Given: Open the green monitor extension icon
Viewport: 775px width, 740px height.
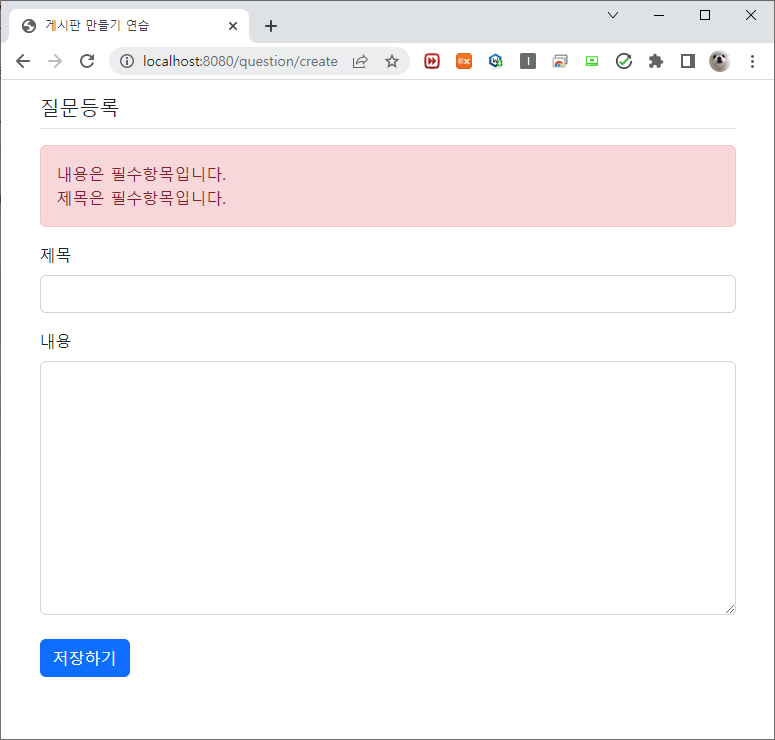Looking at the screenshot, I should 592,61.
